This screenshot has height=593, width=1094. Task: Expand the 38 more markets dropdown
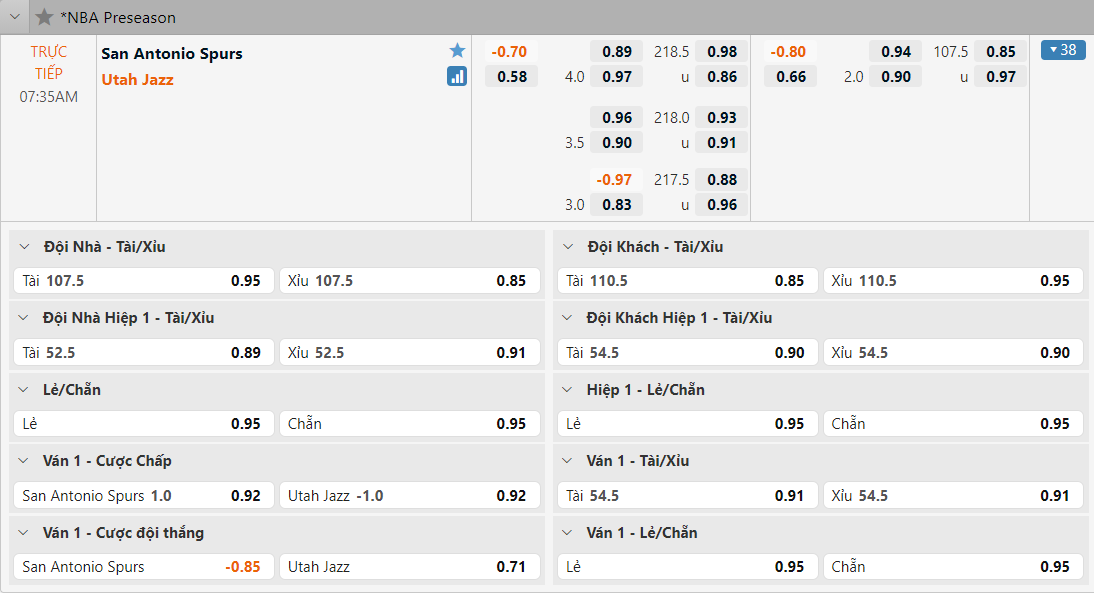point(1063,50)
